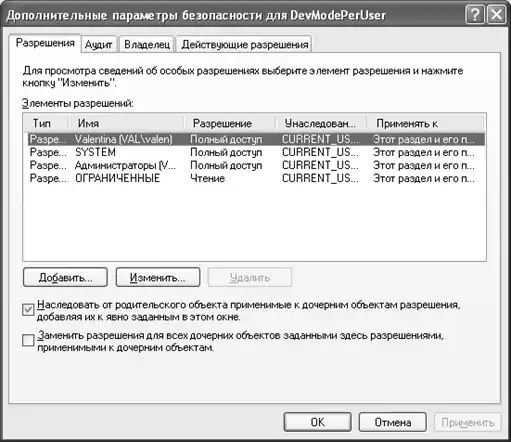511x442 pixels.
Task: Click the Применять к column header
Action: point(425,123)
